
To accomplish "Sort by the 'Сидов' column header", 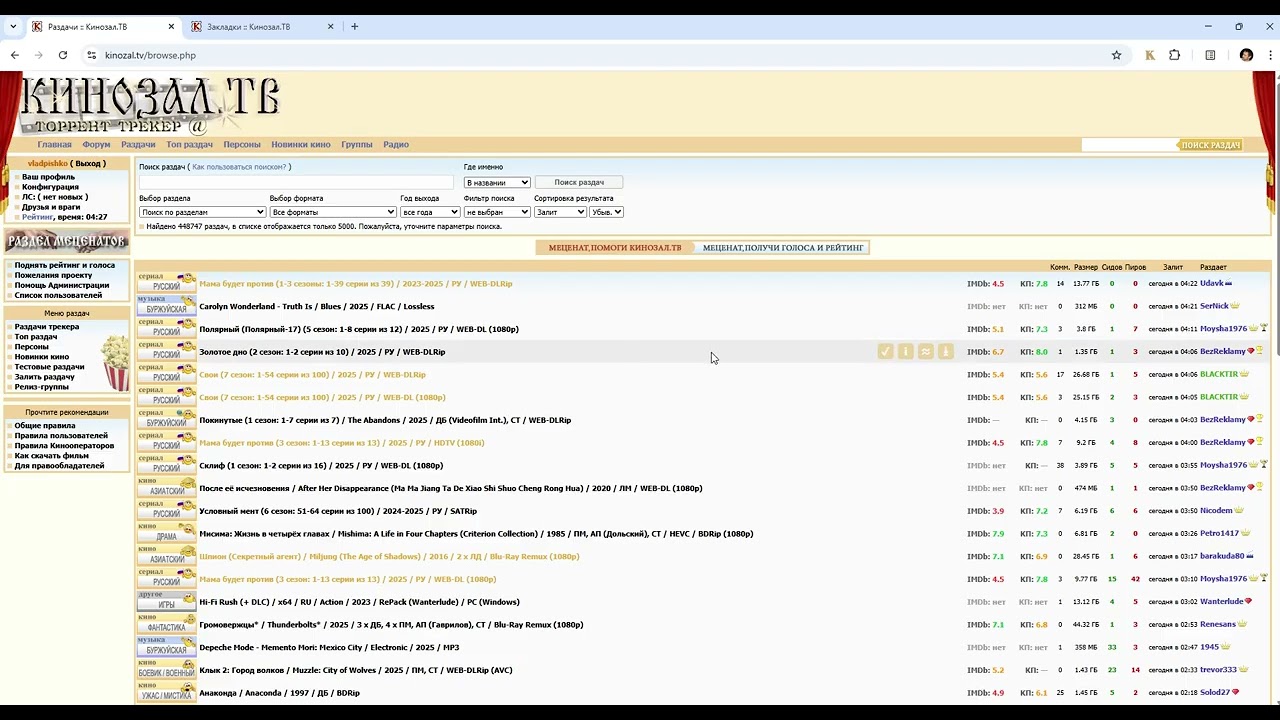I will coord(1112,268).
